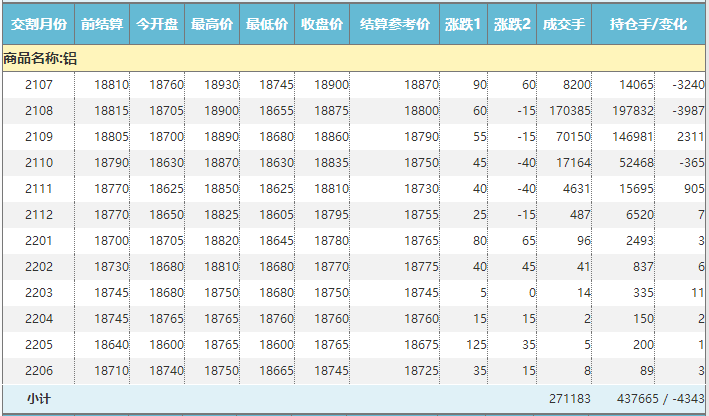
Task: Click the 前结算 column header
Action: (103, 23)
